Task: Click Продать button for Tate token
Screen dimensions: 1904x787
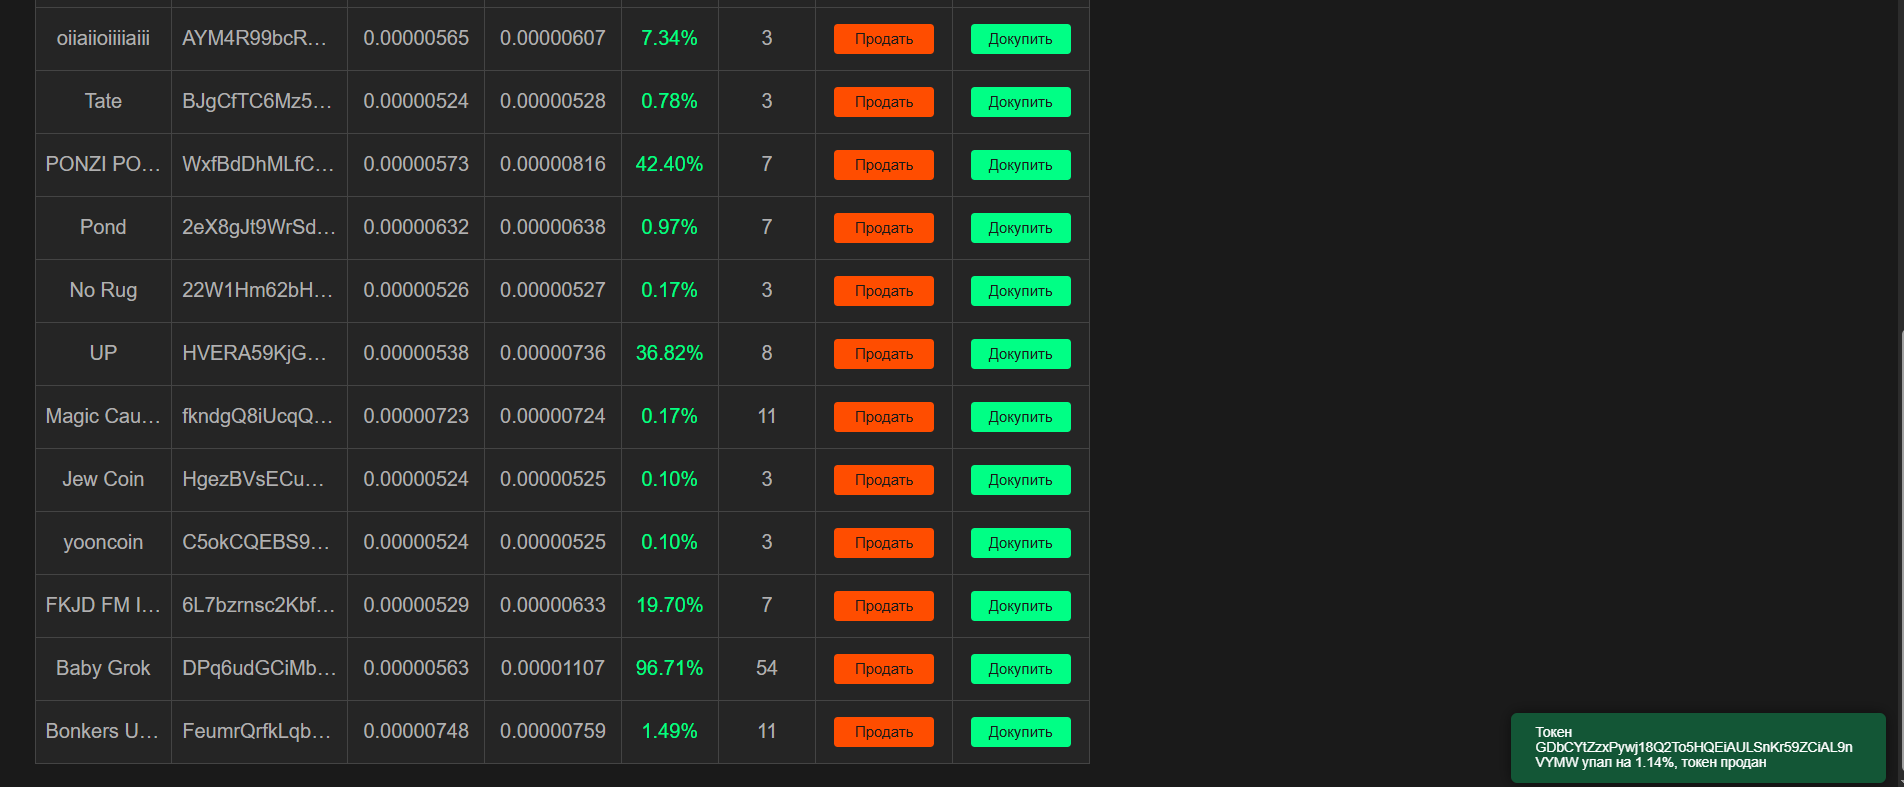Action: 883,102
